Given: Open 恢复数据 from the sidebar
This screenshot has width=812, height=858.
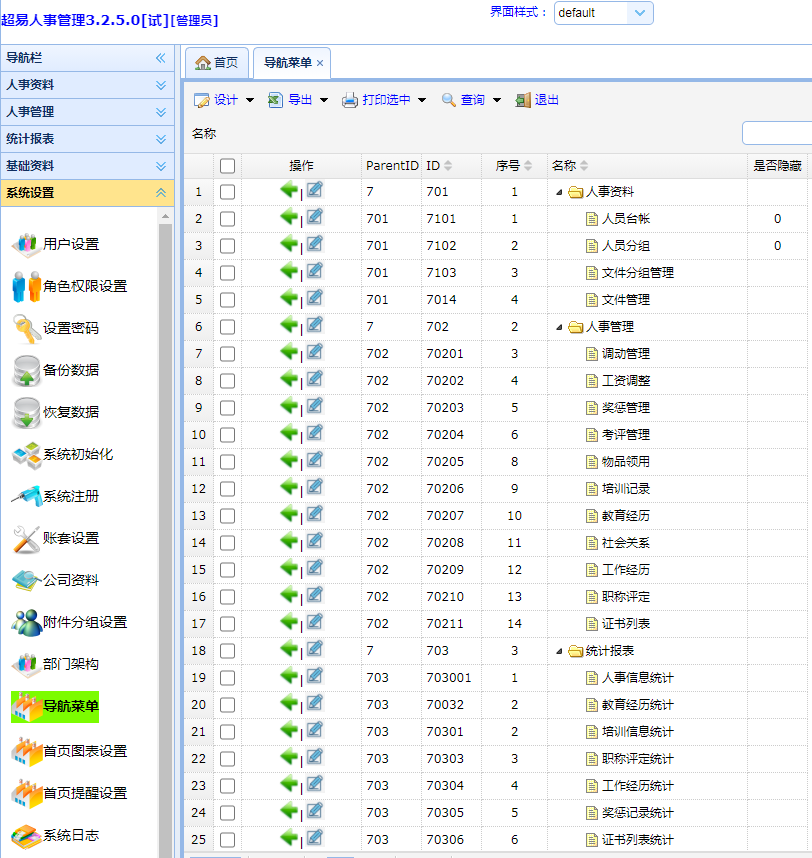Looking at the screenshot, I should [57, 413].
